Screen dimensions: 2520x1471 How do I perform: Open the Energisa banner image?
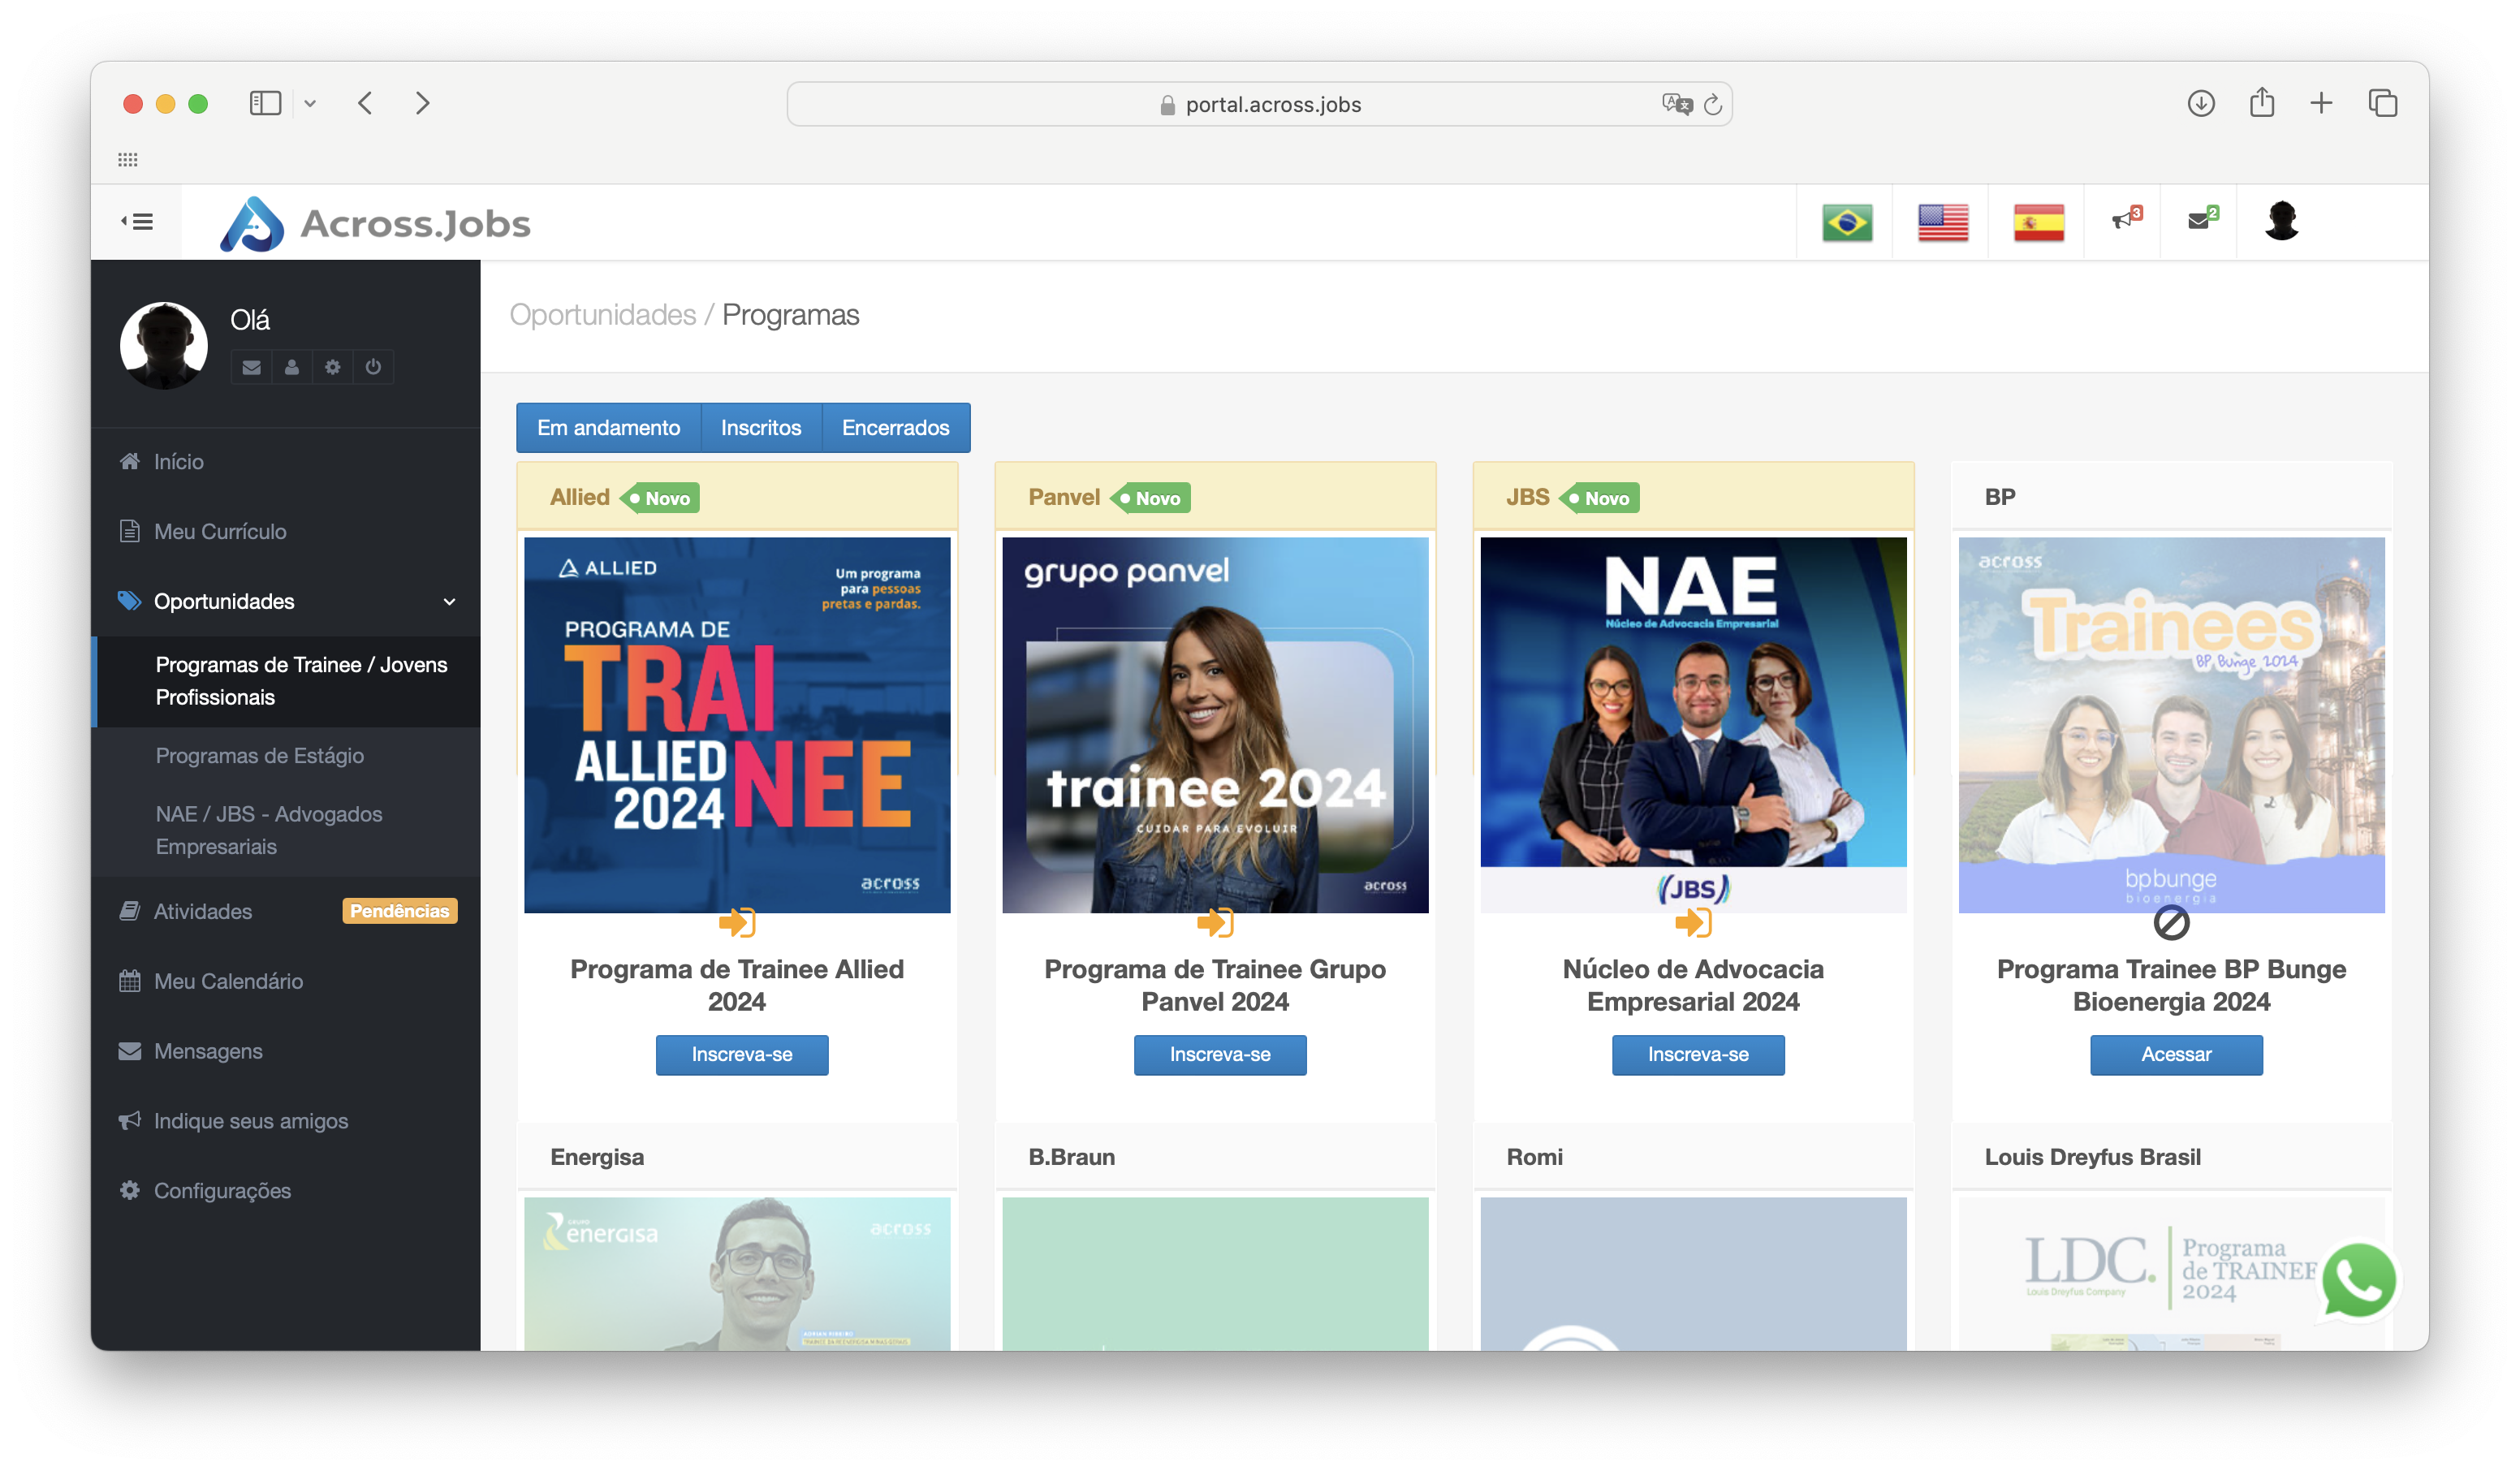pyautogui.click(x=737, y=1273)
